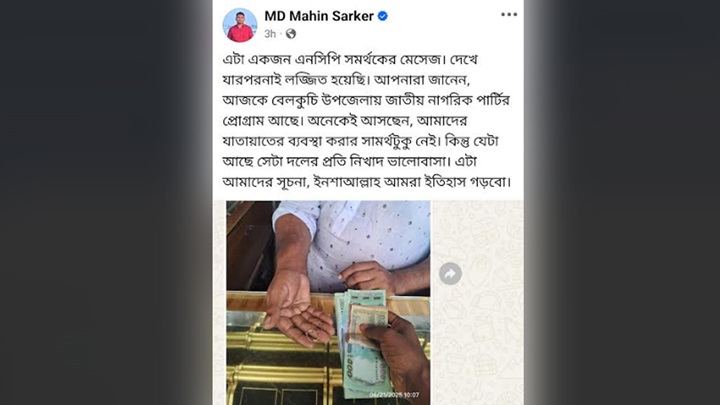Click the first line of post text
The height and width of the screenshot is (405, 720).
tap(350, 60)
